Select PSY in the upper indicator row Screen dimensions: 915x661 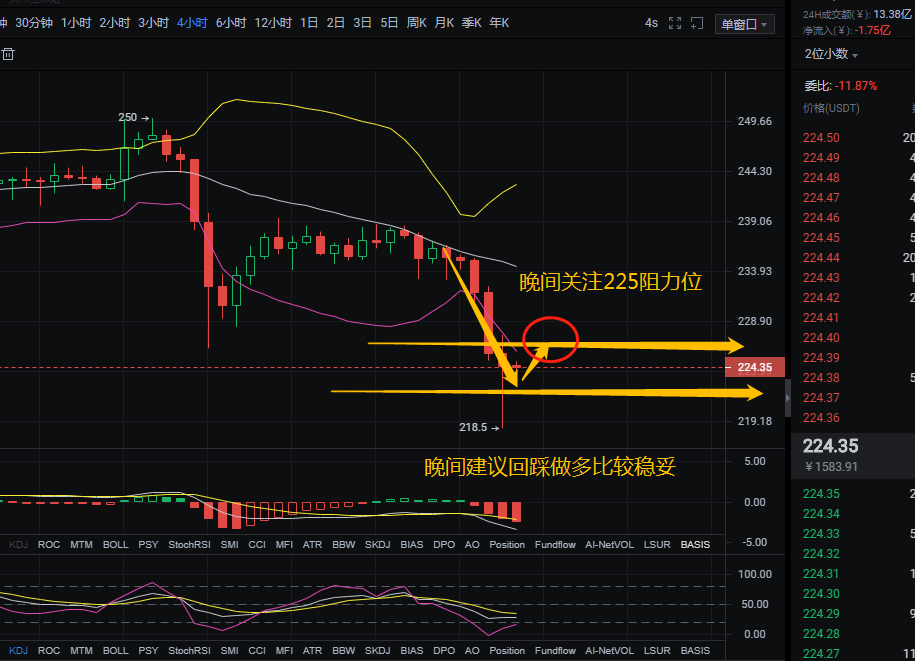(x=148, y=544)
